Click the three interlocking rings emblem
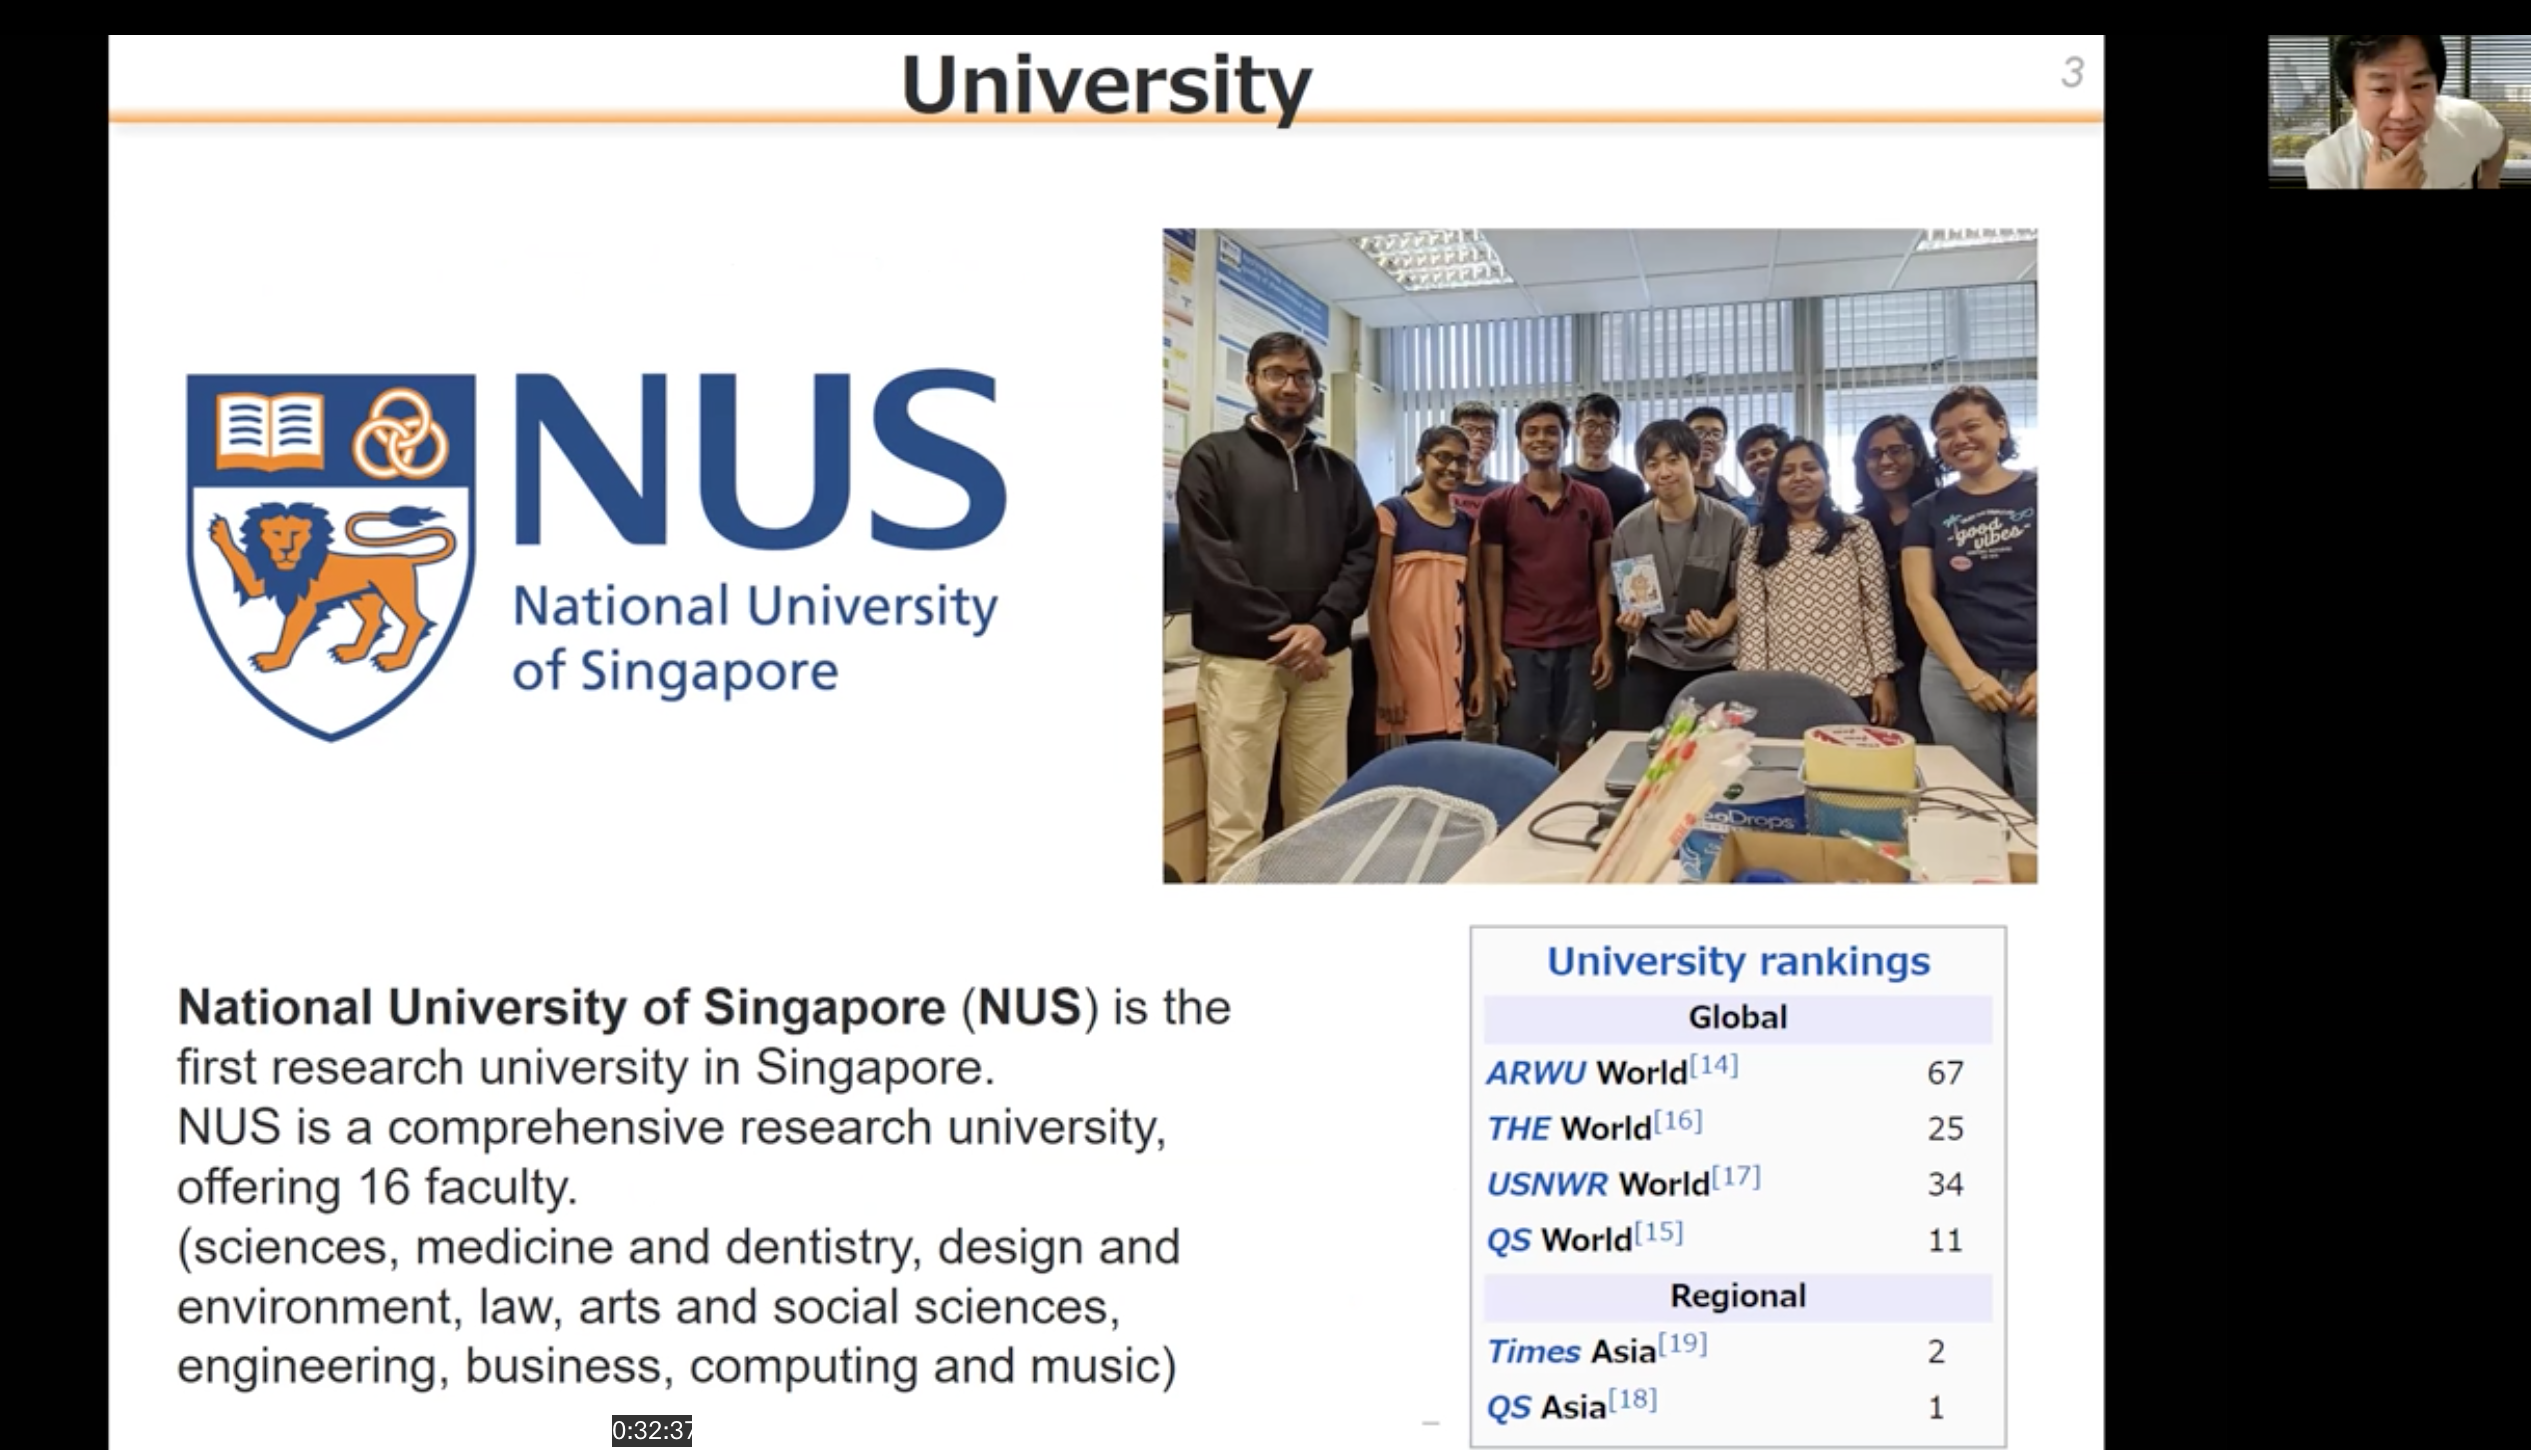Image resolution: width=2531 pixels, height=1450 pixels. click(402, 432)
